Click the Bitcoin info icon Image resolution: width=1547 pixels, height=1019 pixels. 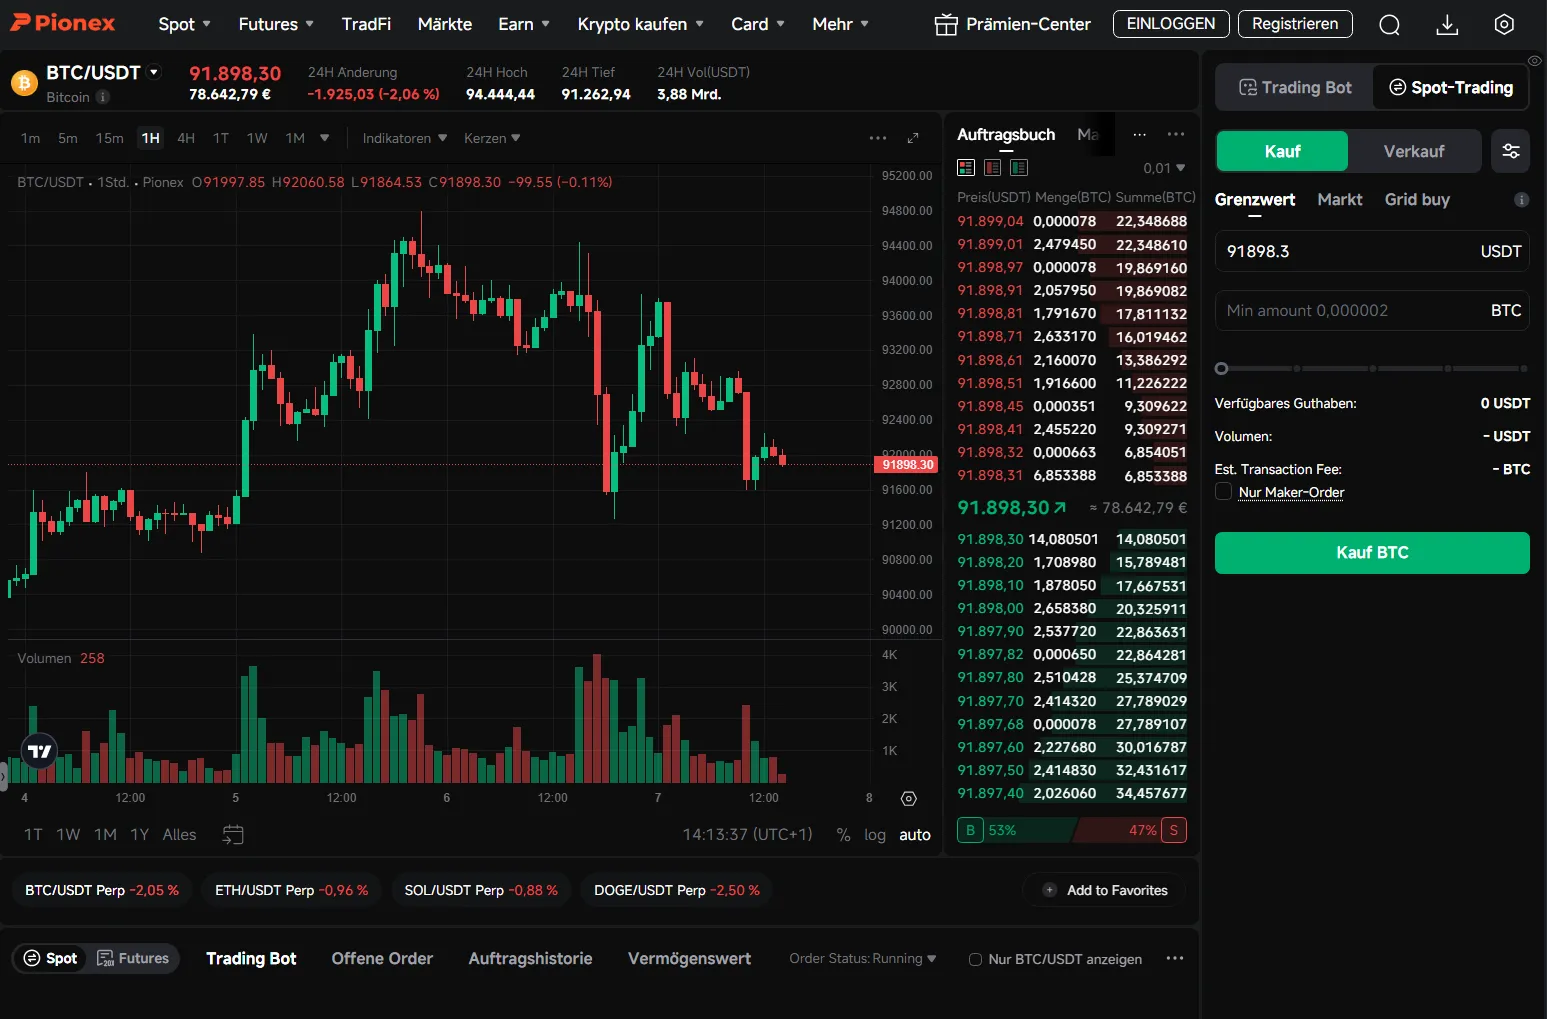103,97
